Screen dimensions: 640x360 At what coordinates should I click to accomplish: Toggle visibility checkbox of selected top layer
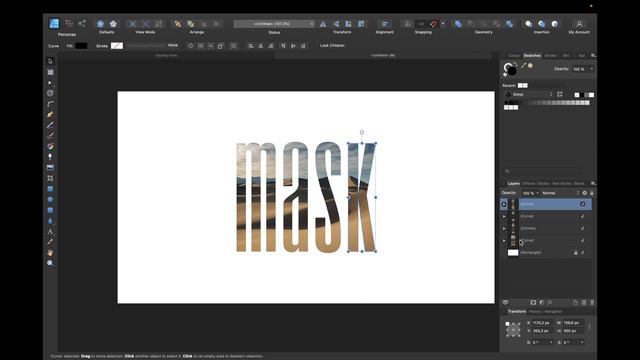(582, 204)
